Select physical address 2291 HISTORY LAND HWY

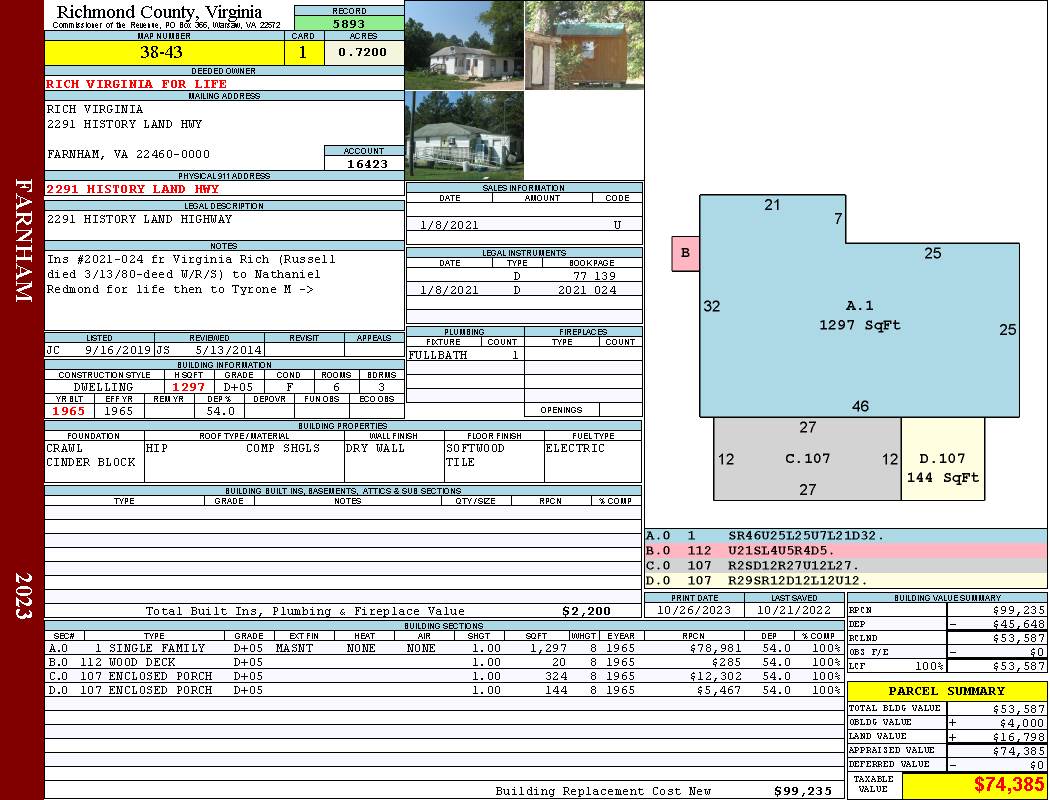click(x=133, y=189)
